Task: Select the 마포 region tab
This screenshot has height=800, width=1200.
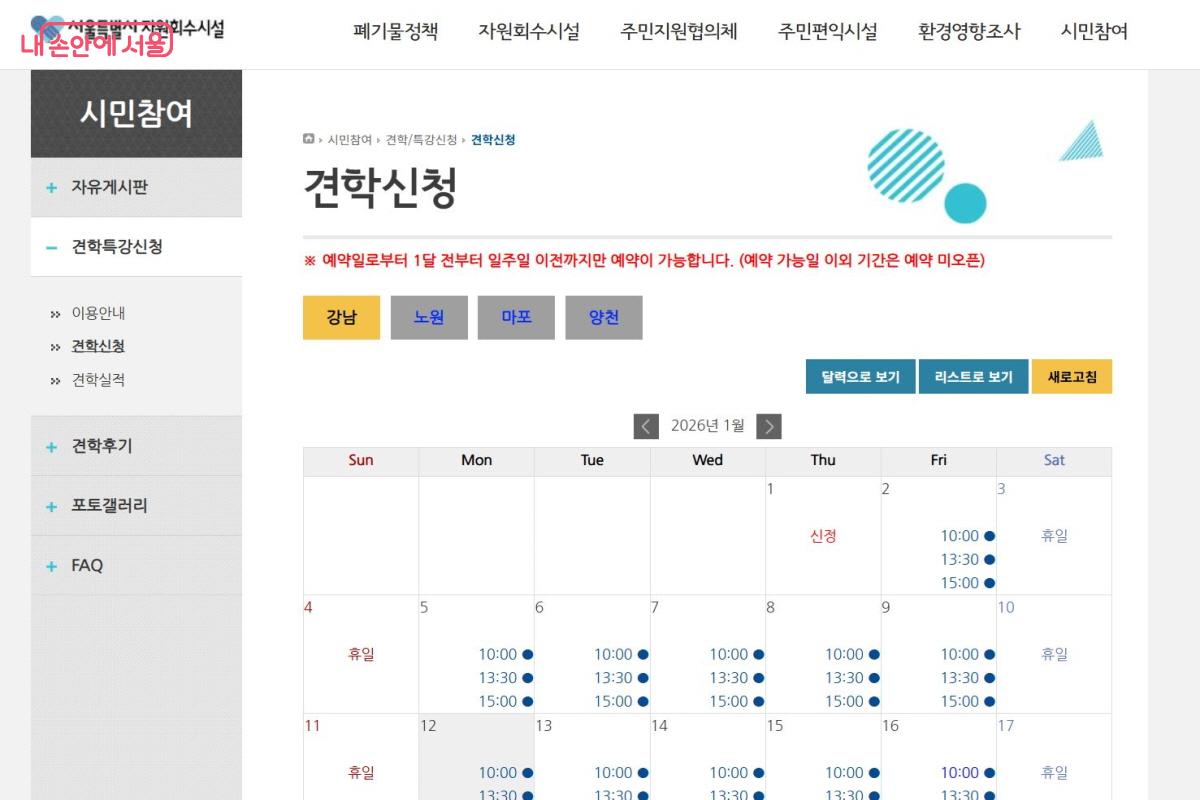Action: point(517,317)
